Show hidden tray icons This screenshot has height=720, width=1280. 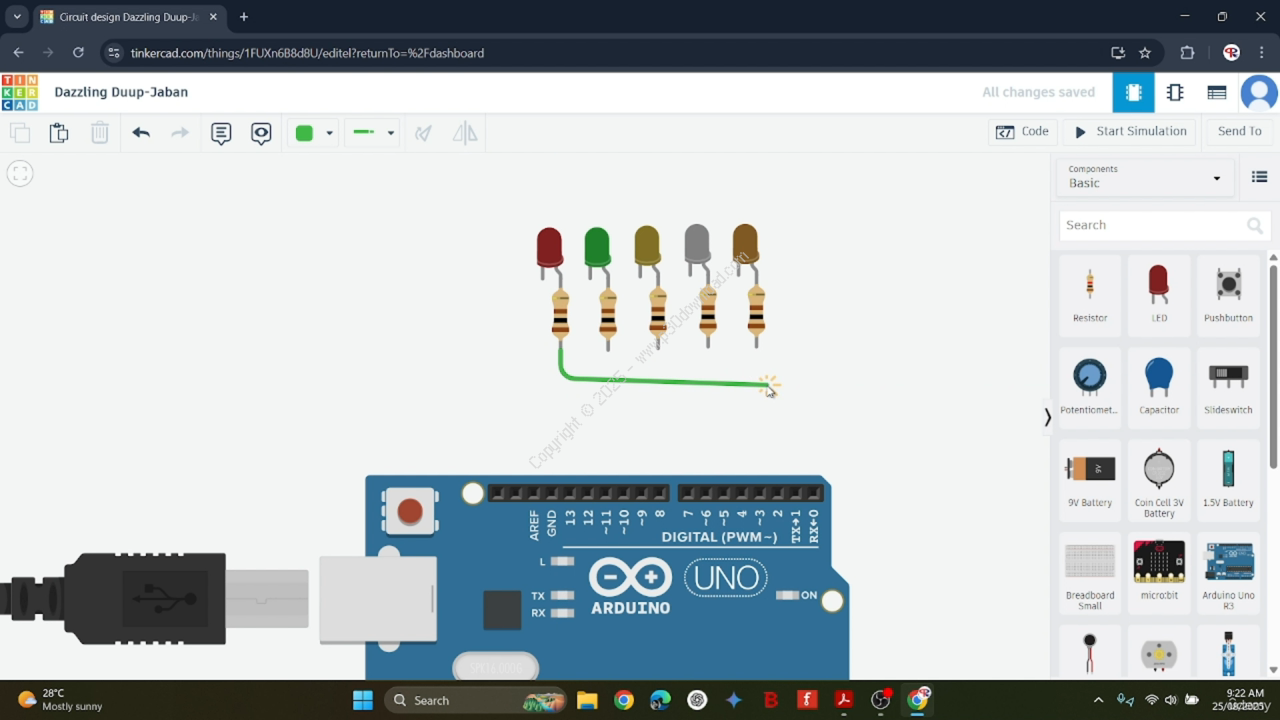(x=1098, y=700)
